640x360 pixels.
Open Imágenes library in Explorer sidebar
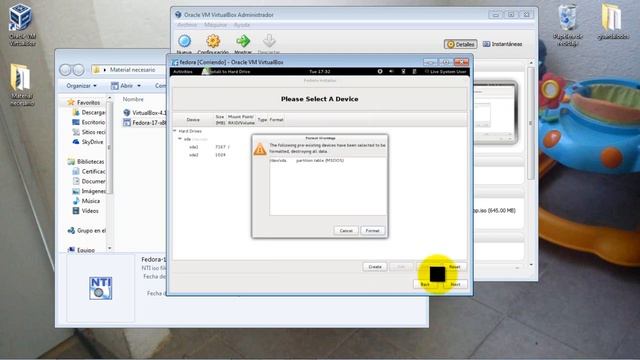89,191
